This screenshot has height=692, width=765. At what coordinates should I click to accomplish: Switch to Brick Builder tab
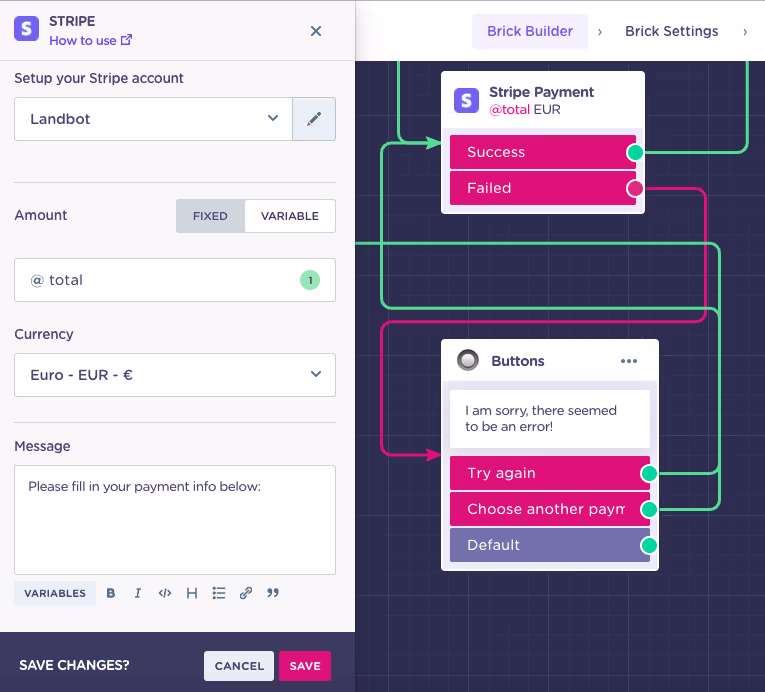pyautogui.click(x=530, y=31)
